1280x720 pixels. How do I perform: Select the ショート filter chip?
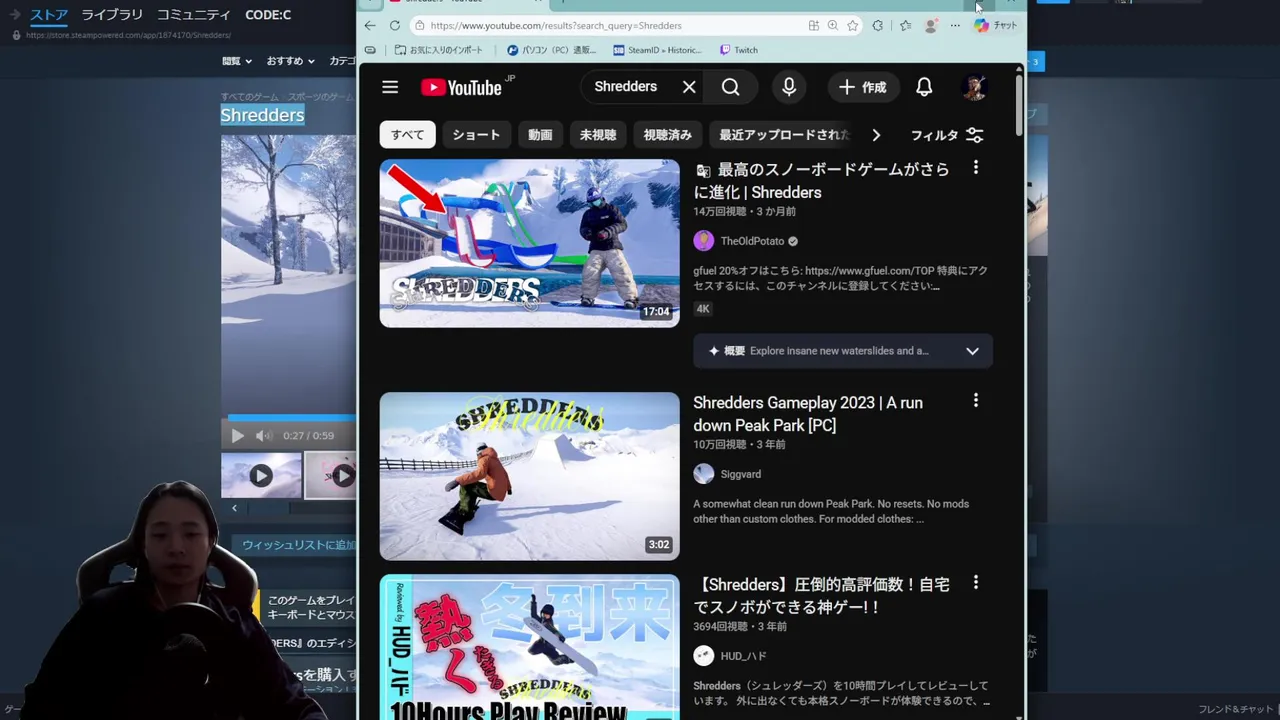click(476, 135)
